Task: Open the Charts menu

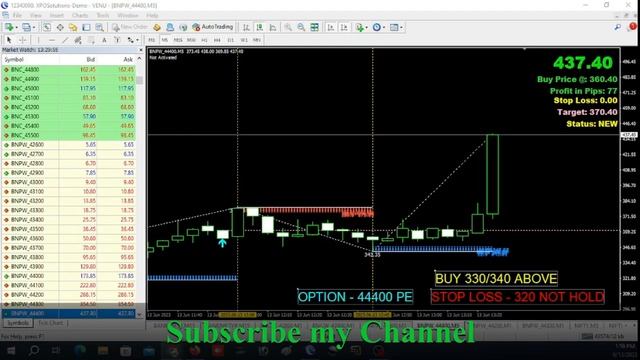Action: click(80, 16)
